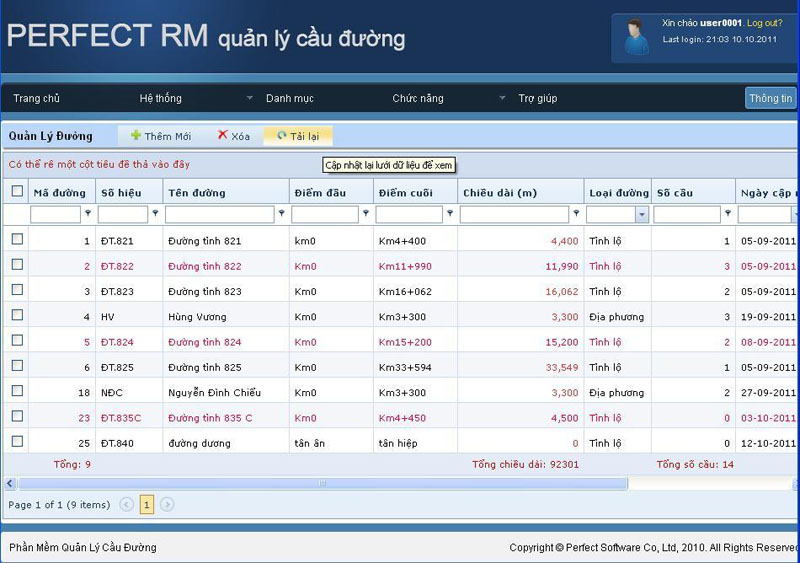Go to previous page arrow in pager
This screenshot has width=800, height=563.
coord(127,504)
